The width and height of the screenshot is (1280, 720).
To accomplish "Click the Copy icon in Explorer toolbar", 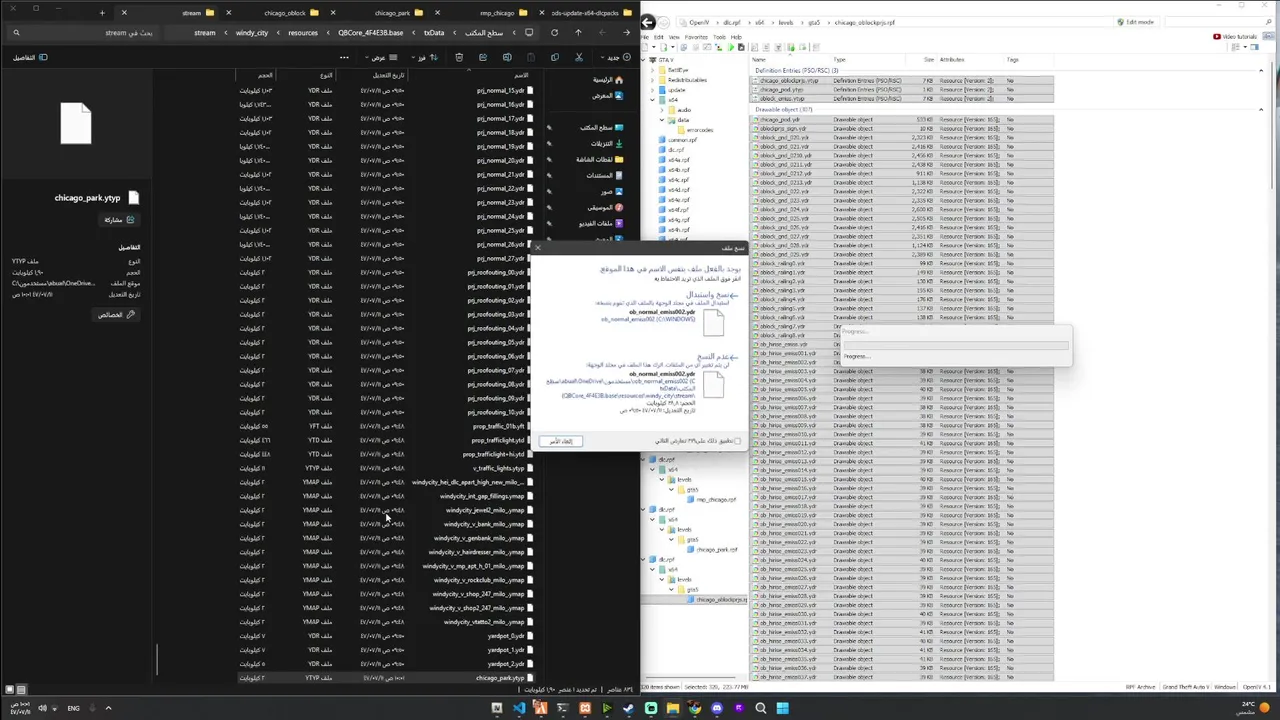I will pos(555,57).
